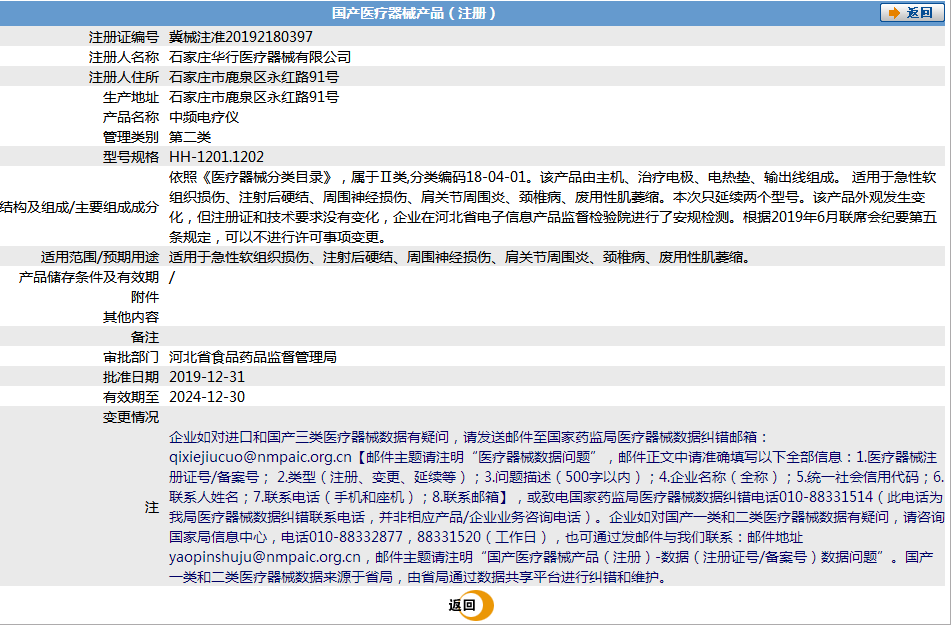Click the 变更情况 field label
Screen dimensions: 951x626
point(131,417)
